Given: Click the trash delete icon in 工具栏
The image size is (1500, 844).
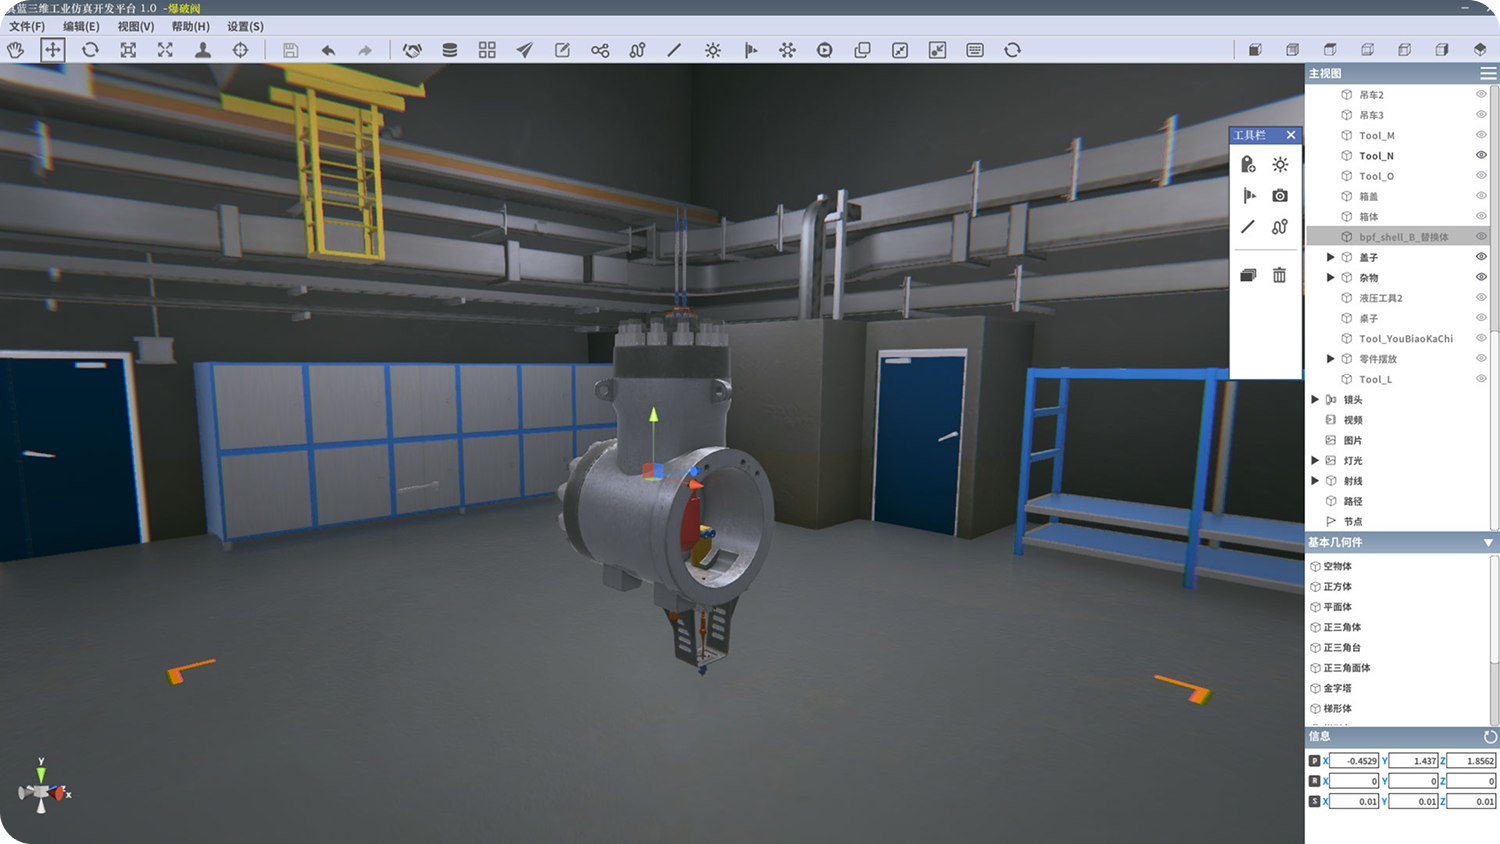Looking at the screenshot, I should (x=1279, y=275).
